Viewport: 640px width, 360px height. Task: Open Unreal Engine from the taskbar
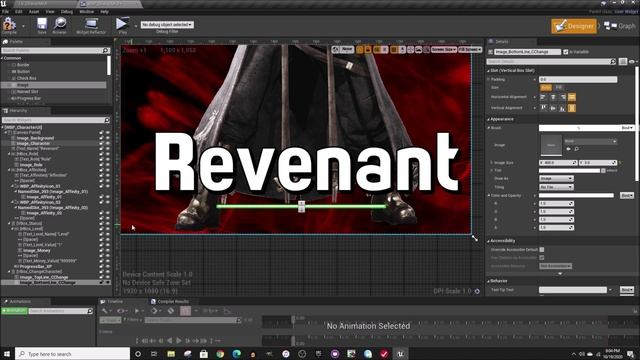[x=400, y=354]
